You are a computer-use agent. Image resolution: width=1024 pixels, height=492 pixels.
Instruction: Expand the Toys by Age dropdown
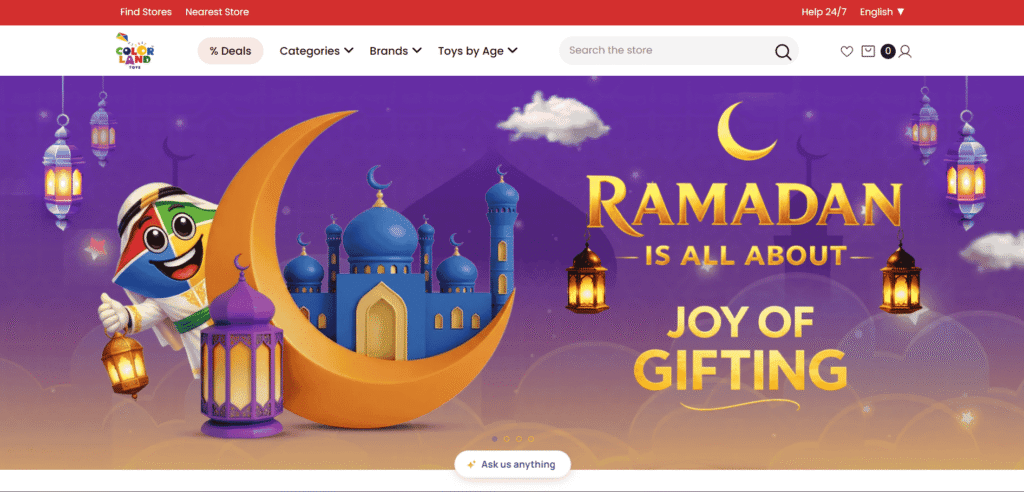(477, 51)
